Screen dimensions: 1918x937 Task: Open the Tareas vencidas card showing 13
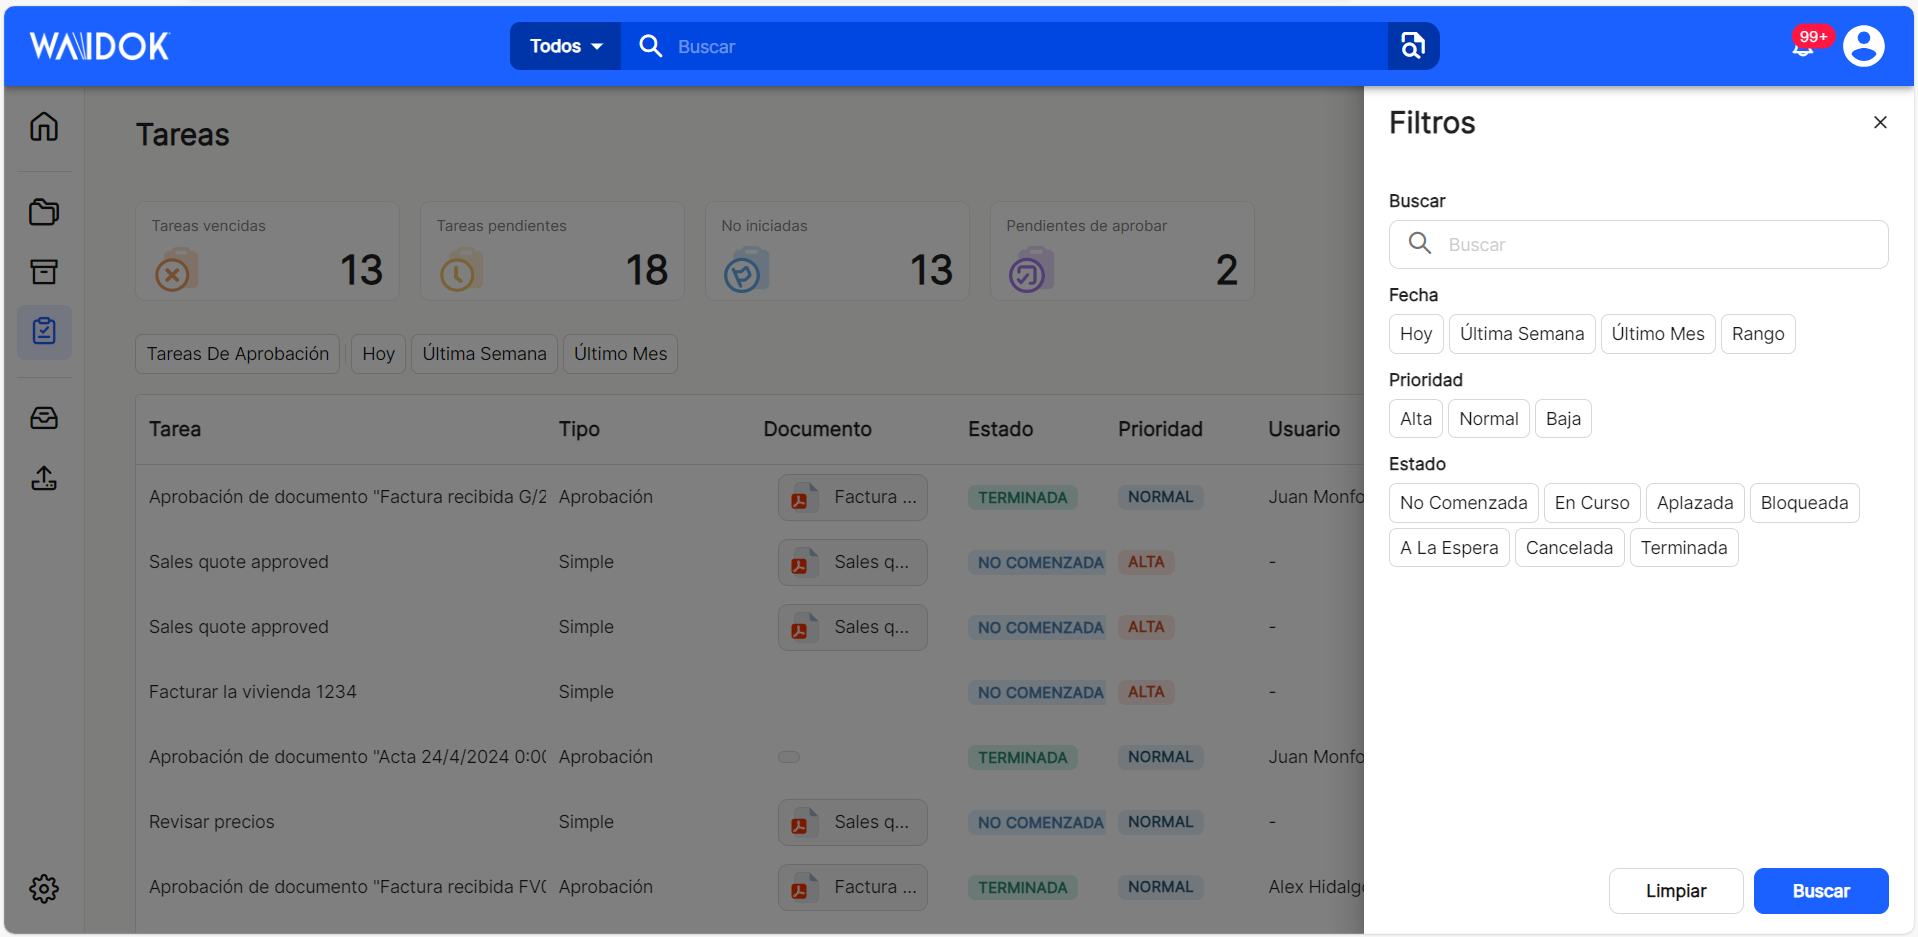267,251
